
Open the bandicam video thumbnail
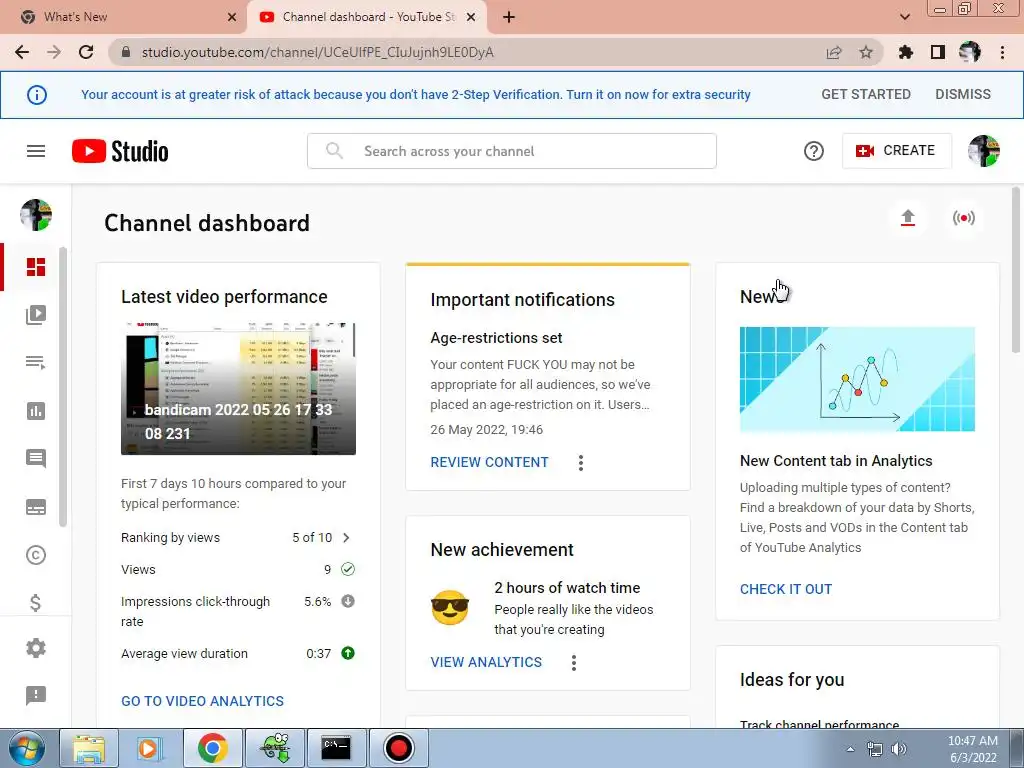[x=238, y=389]
